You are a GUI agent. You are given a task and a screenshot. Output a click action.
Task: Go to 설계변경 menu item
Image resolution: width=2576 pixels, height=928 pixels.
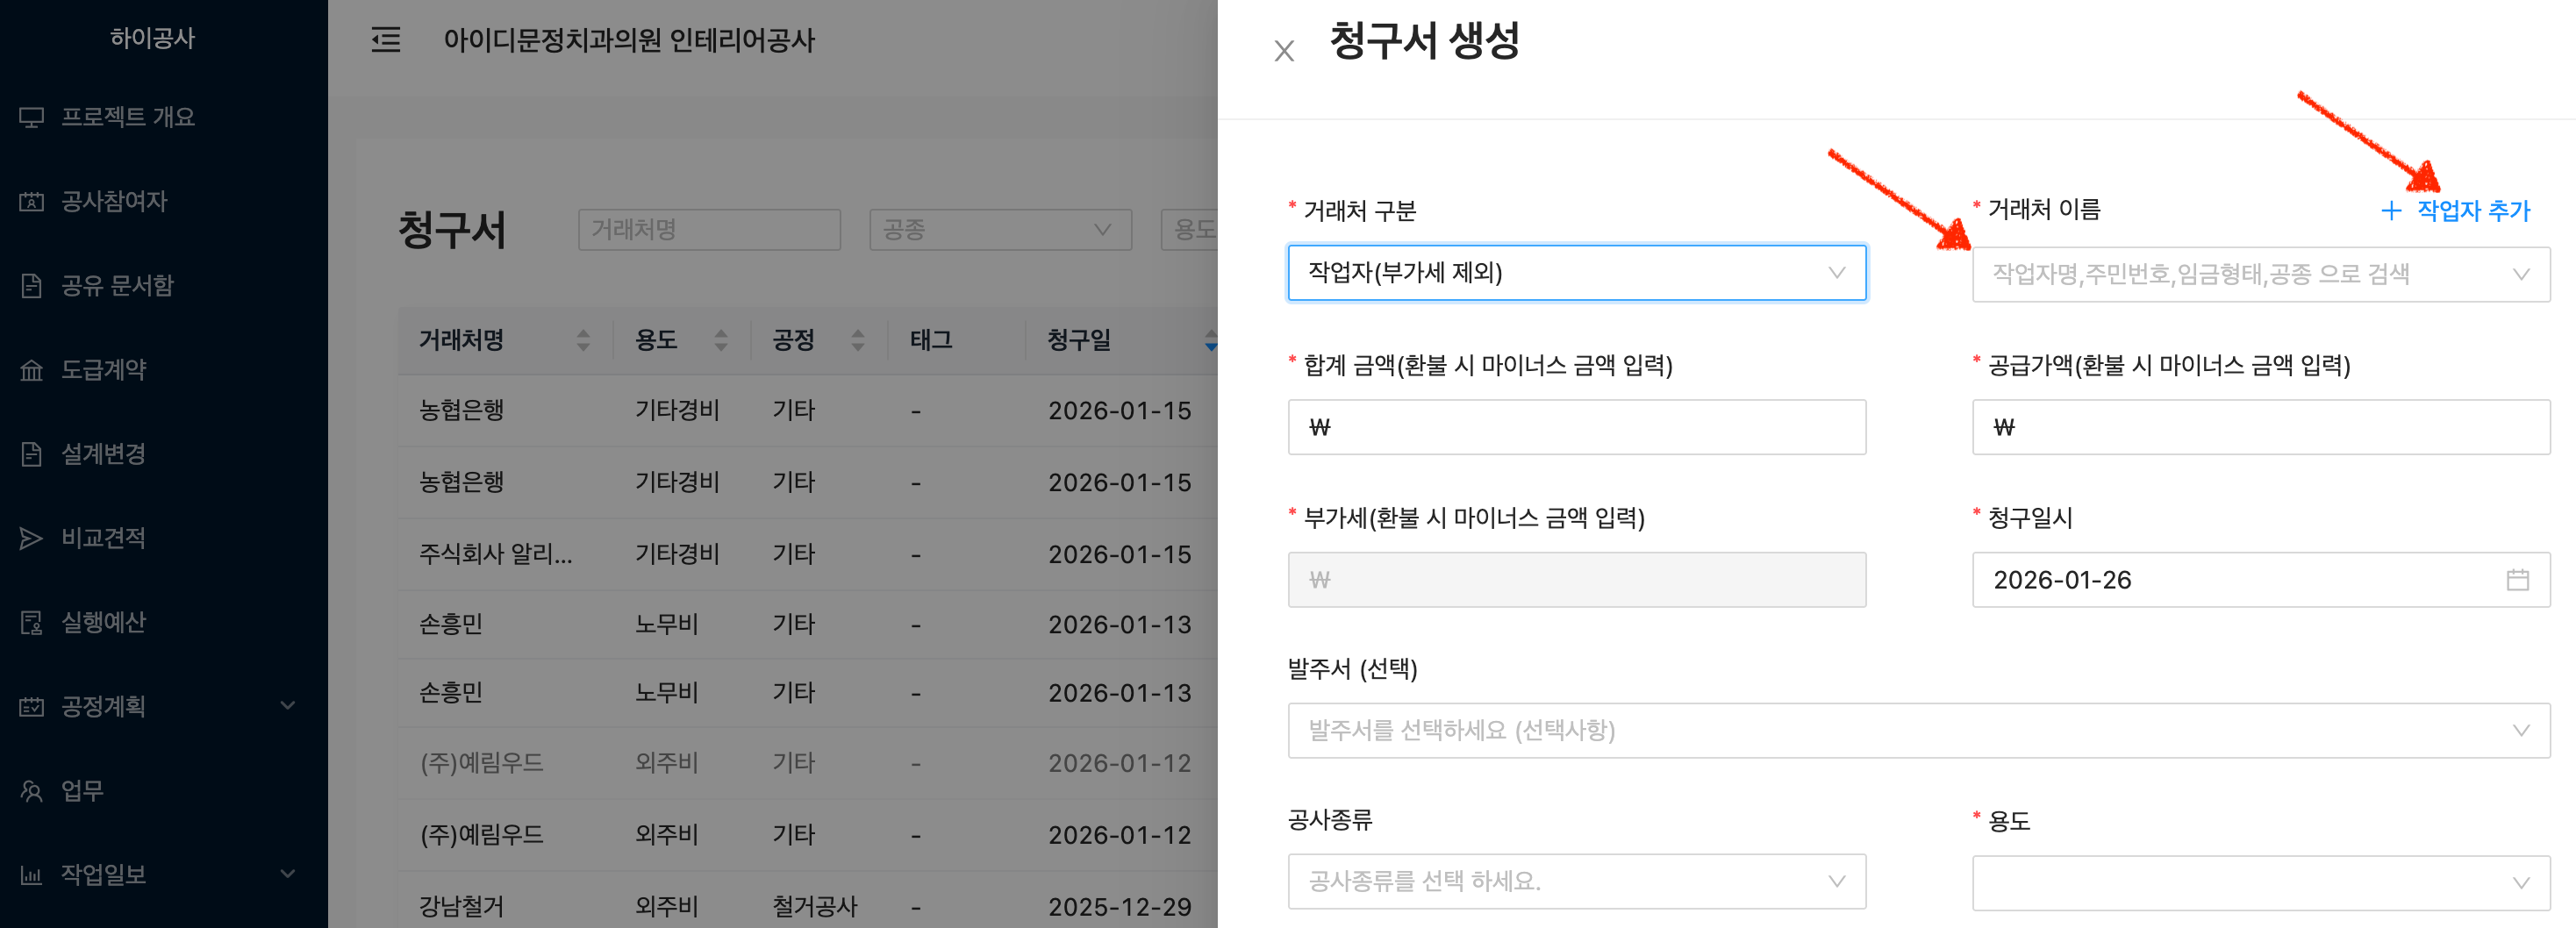coord(103,454)
